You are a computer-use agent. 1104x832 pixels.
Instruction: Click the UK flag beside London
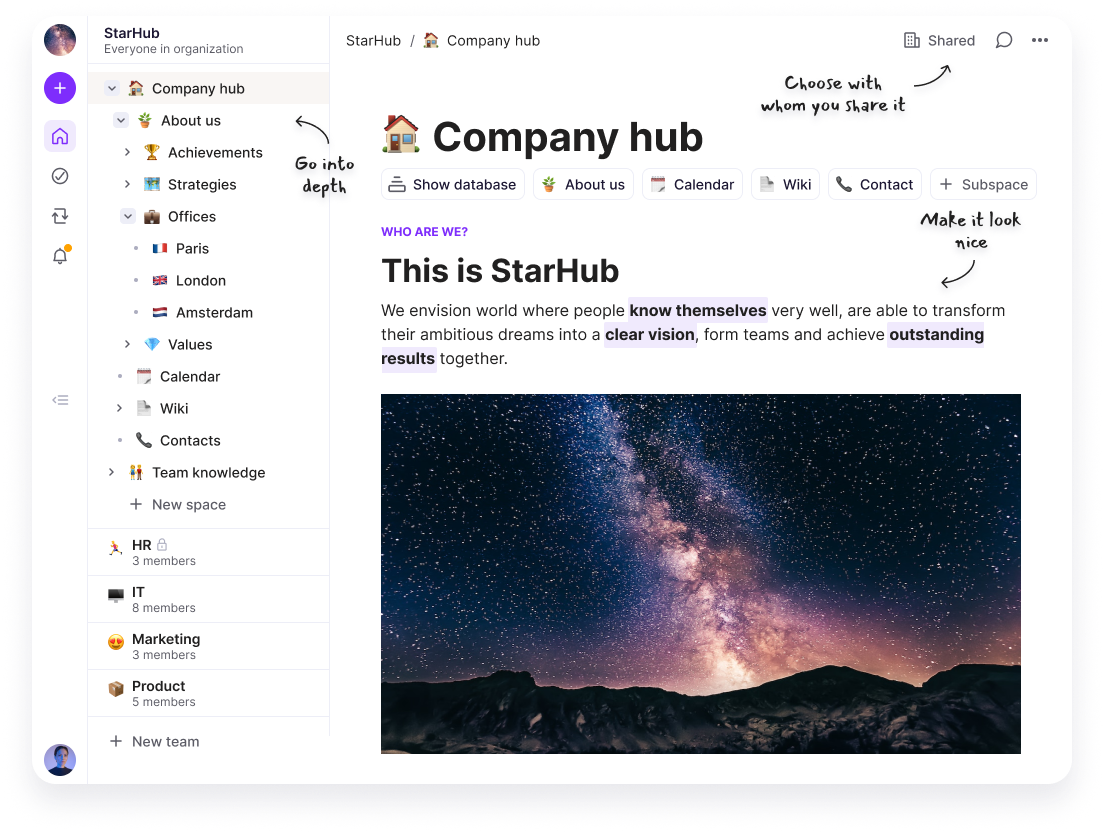[160, 280]
